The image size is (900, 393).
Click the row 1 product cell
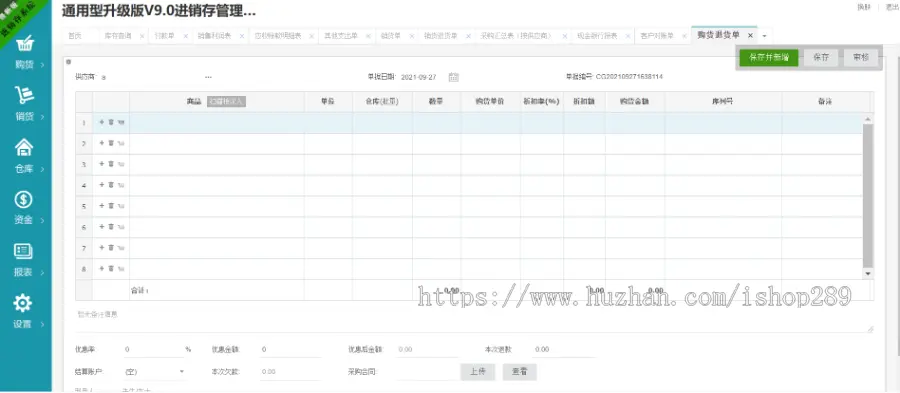[216, 122]
